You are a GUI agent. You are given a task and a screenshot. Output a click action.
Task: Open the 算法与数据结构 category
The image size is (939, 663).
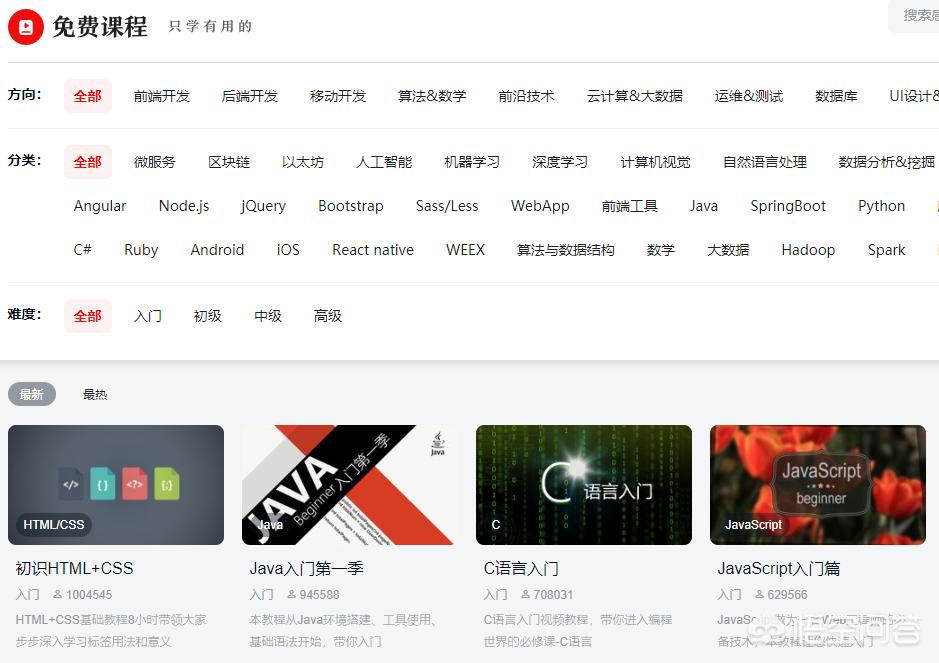(565, 250)
